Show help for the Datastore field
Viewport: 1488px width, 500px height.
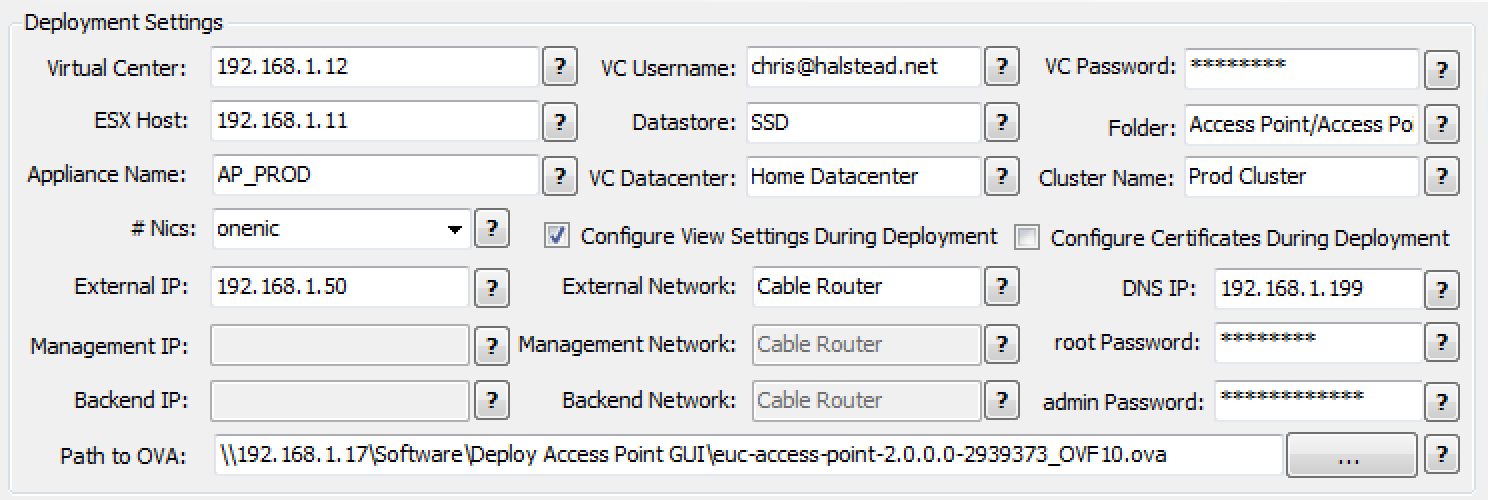[1001, 123]
